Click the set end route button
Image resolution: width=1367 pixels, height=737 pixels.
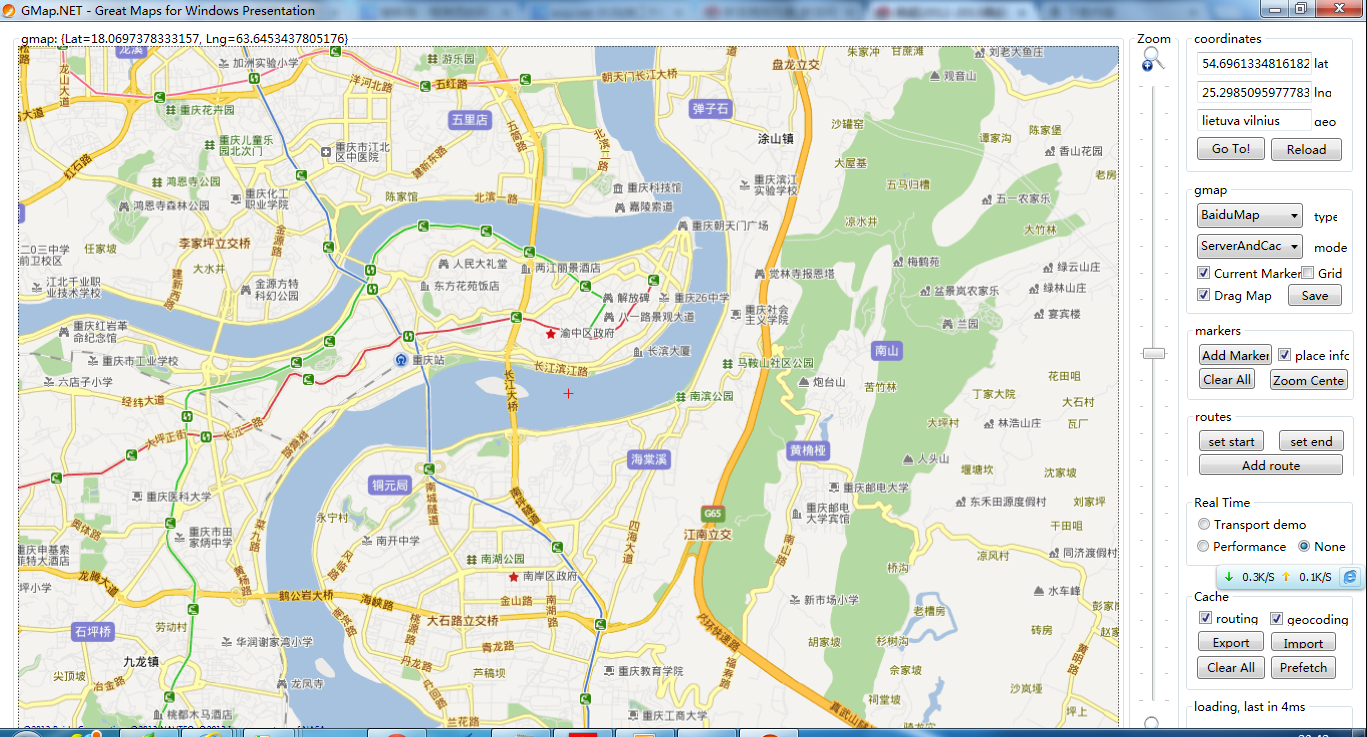click(x=1311, y=441)
